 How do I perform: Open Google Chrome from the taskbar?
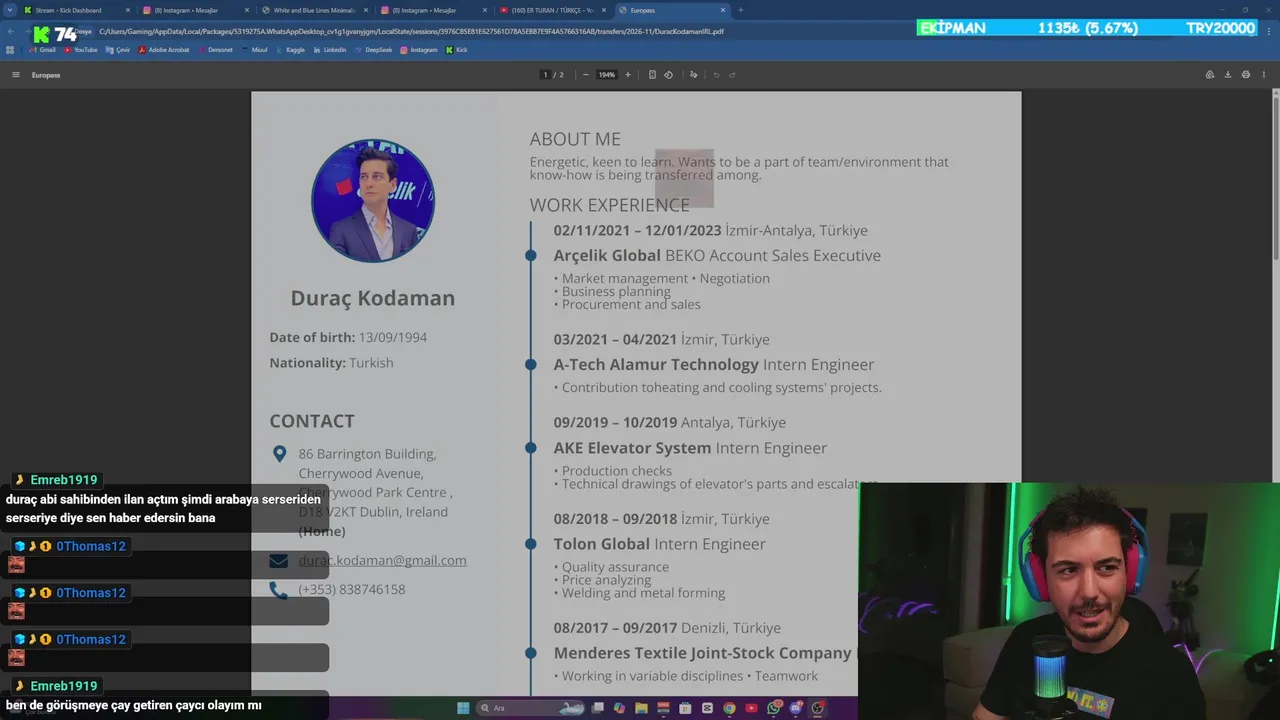pos(729,708)
